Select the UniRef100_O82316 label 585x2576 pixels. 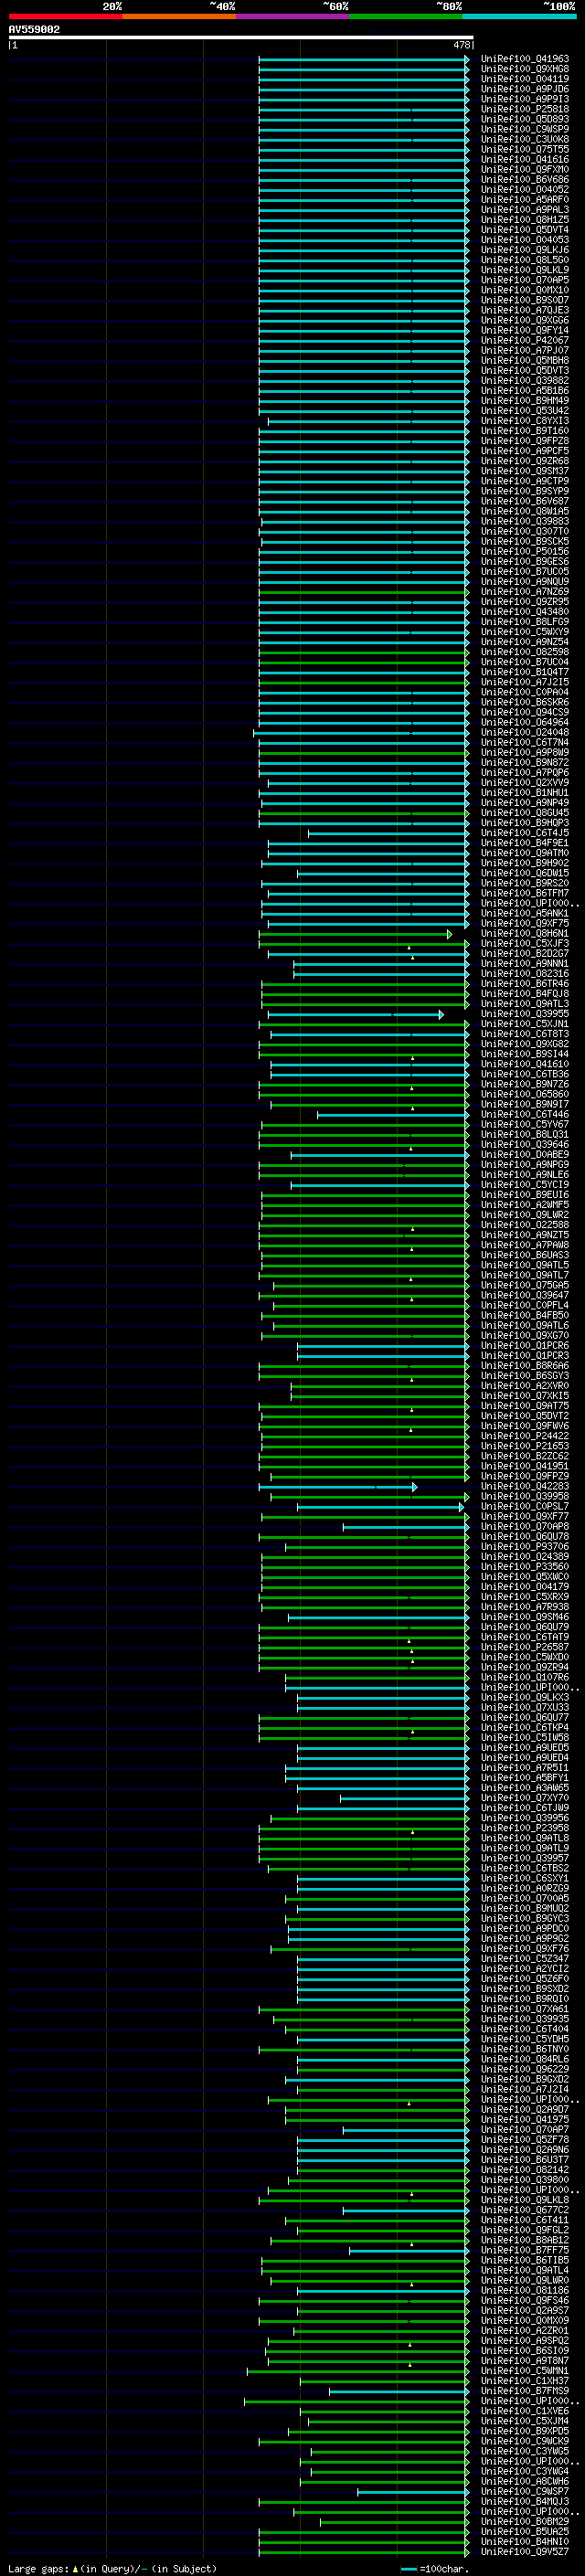[524, 974]
